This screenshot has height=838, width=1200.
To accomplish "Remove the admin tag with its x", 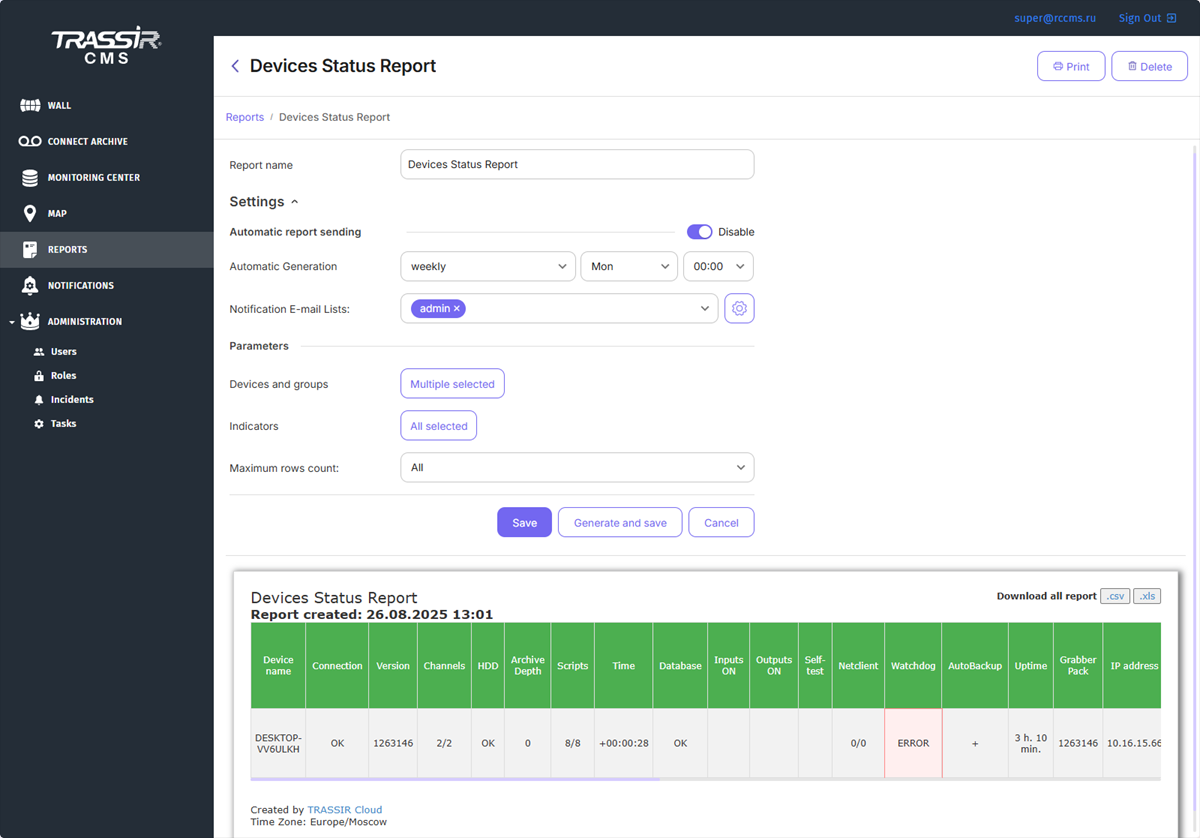I will point(457,309).
